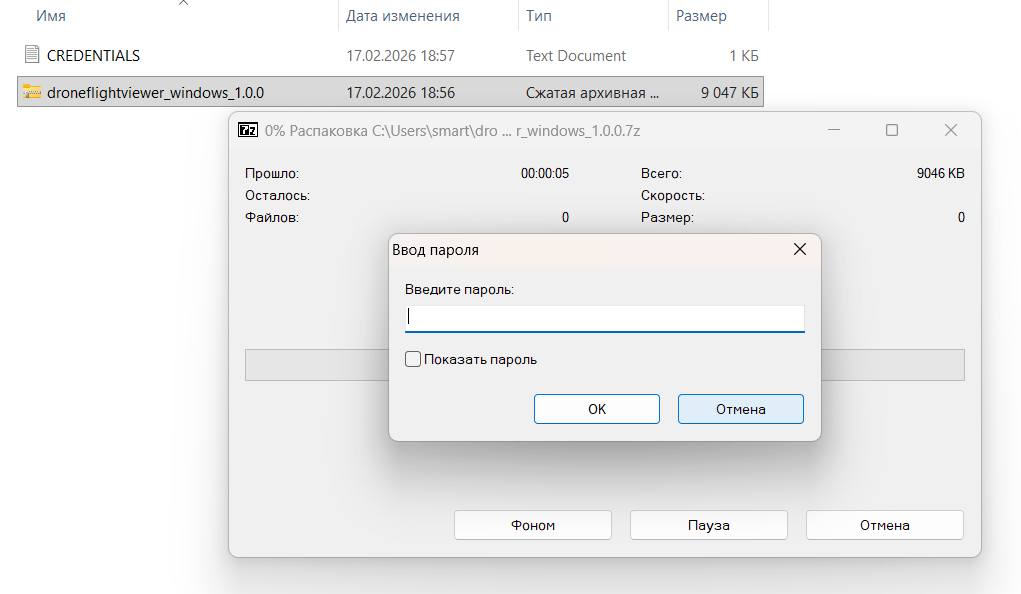Toggle the Показать пароль checkbox
The image size is (1021, 594).
tap(413, 359)
